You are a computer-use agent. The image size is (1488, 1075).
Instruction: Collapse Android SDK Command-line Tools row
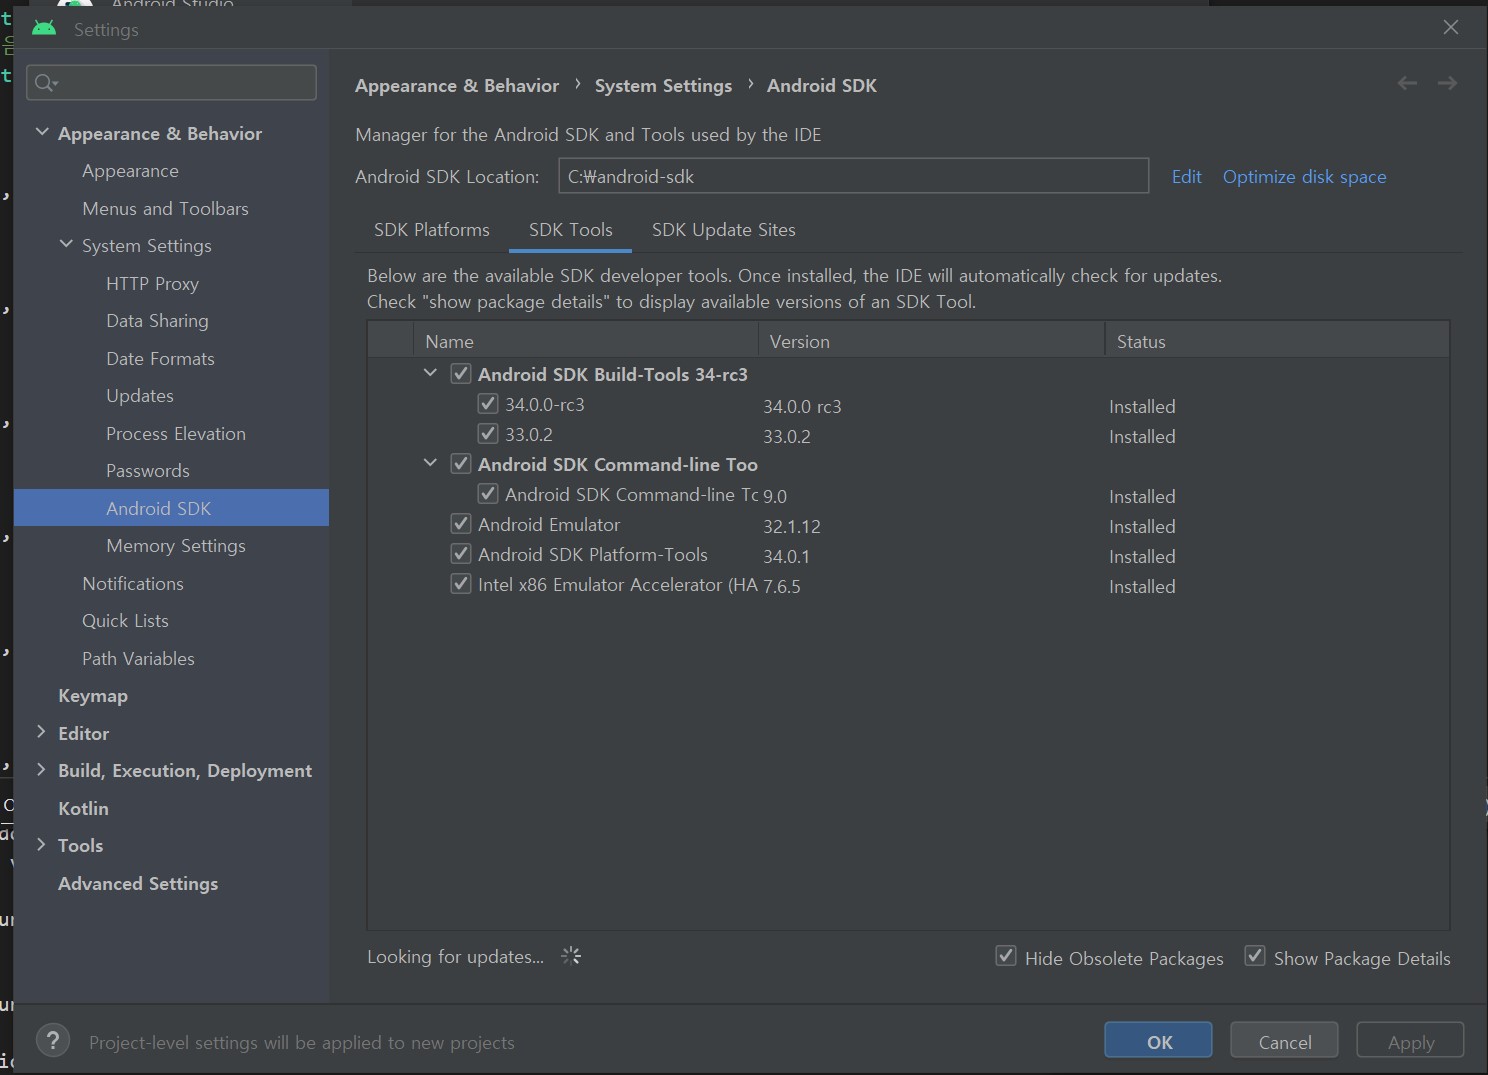pos(431,463)
